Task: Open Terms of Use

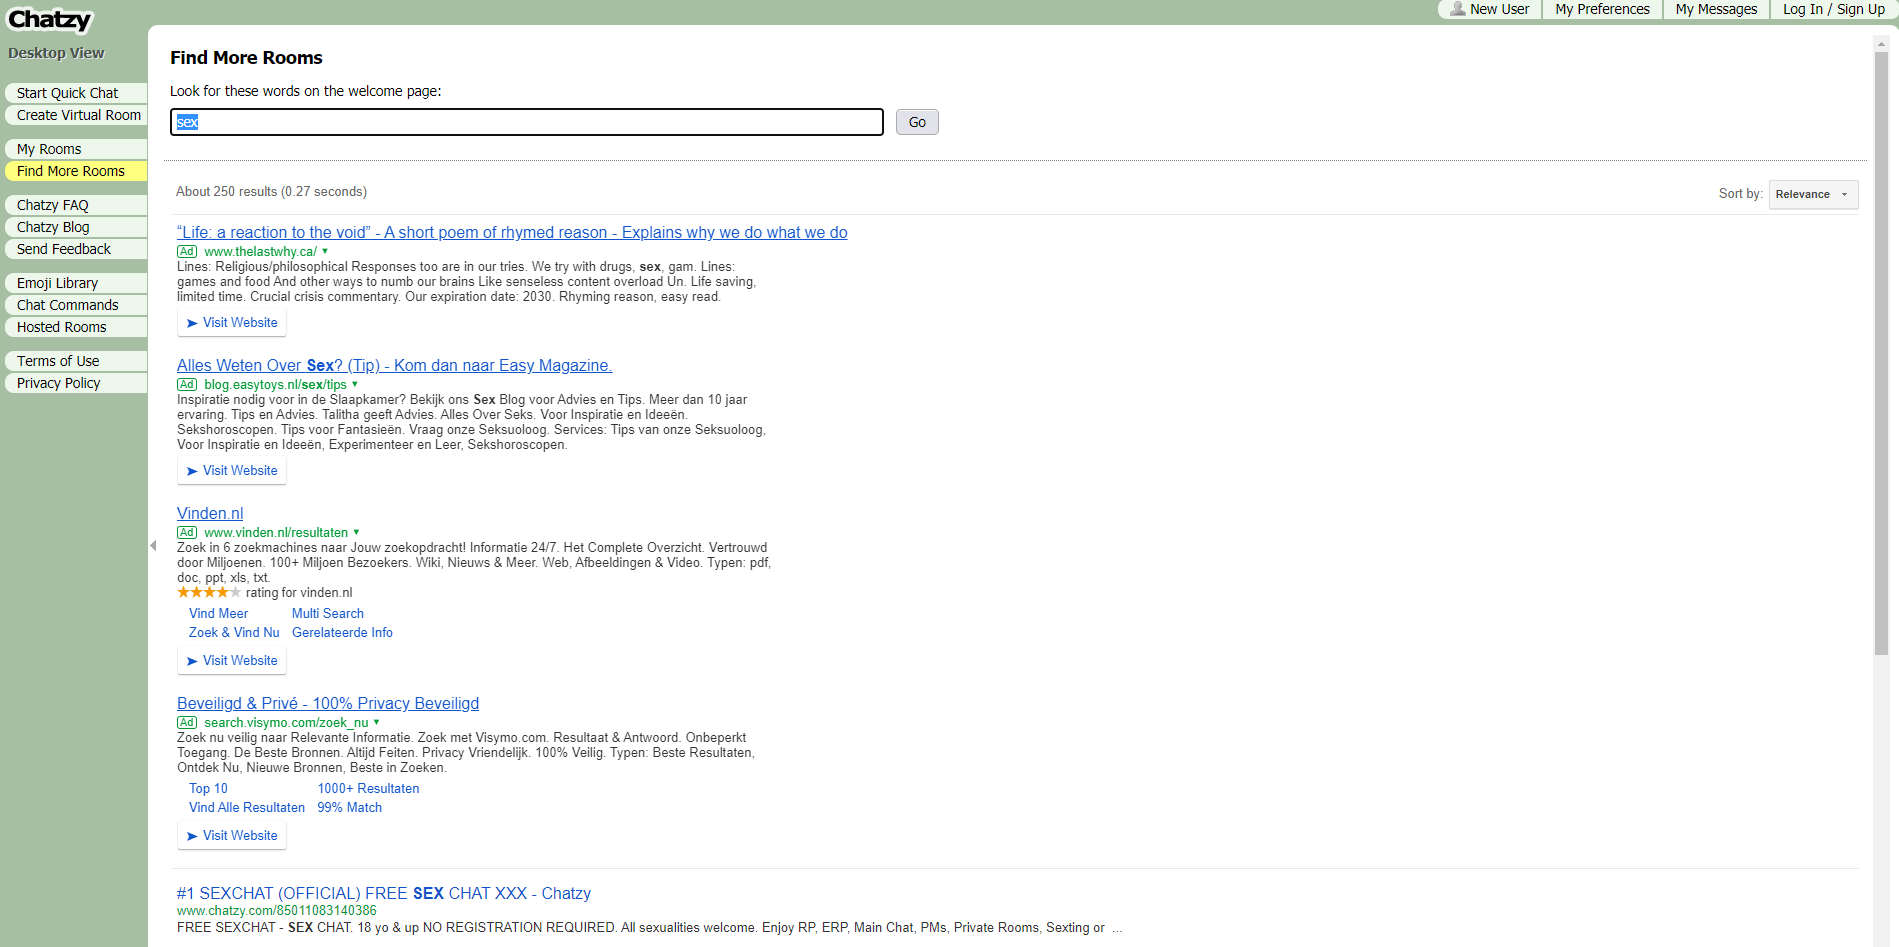Action: 76,361
